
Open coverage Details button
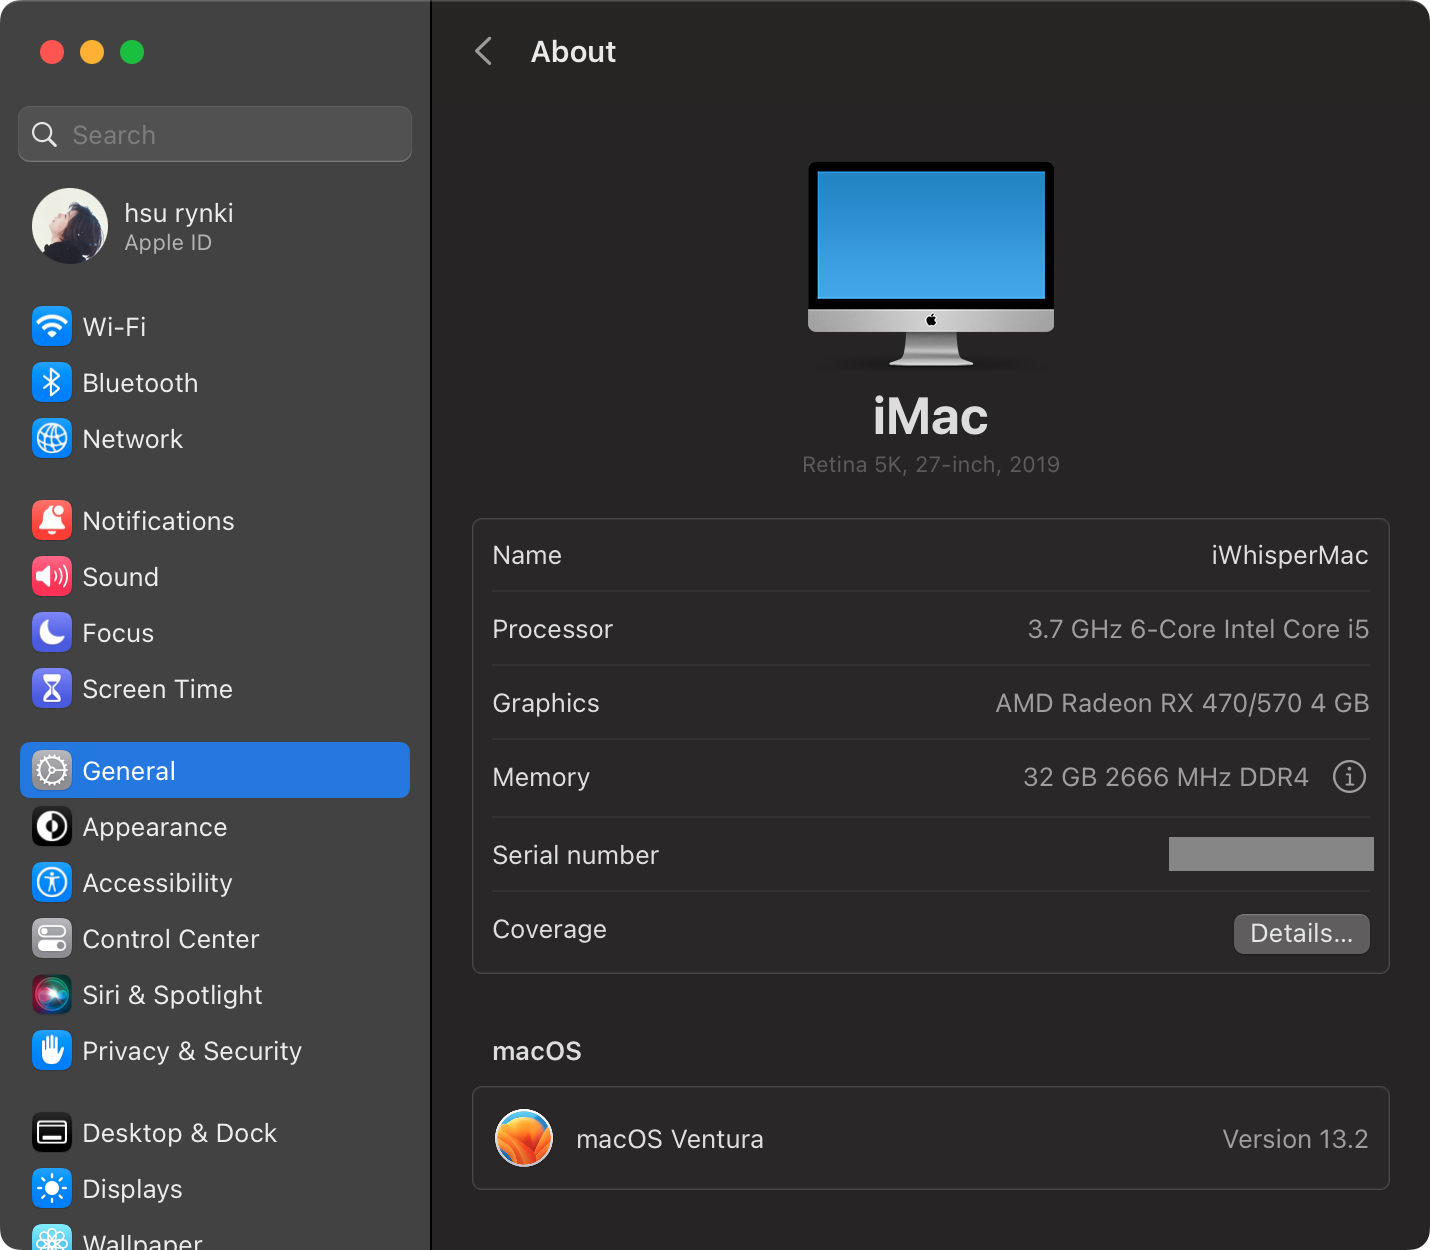coord(1301,933)
